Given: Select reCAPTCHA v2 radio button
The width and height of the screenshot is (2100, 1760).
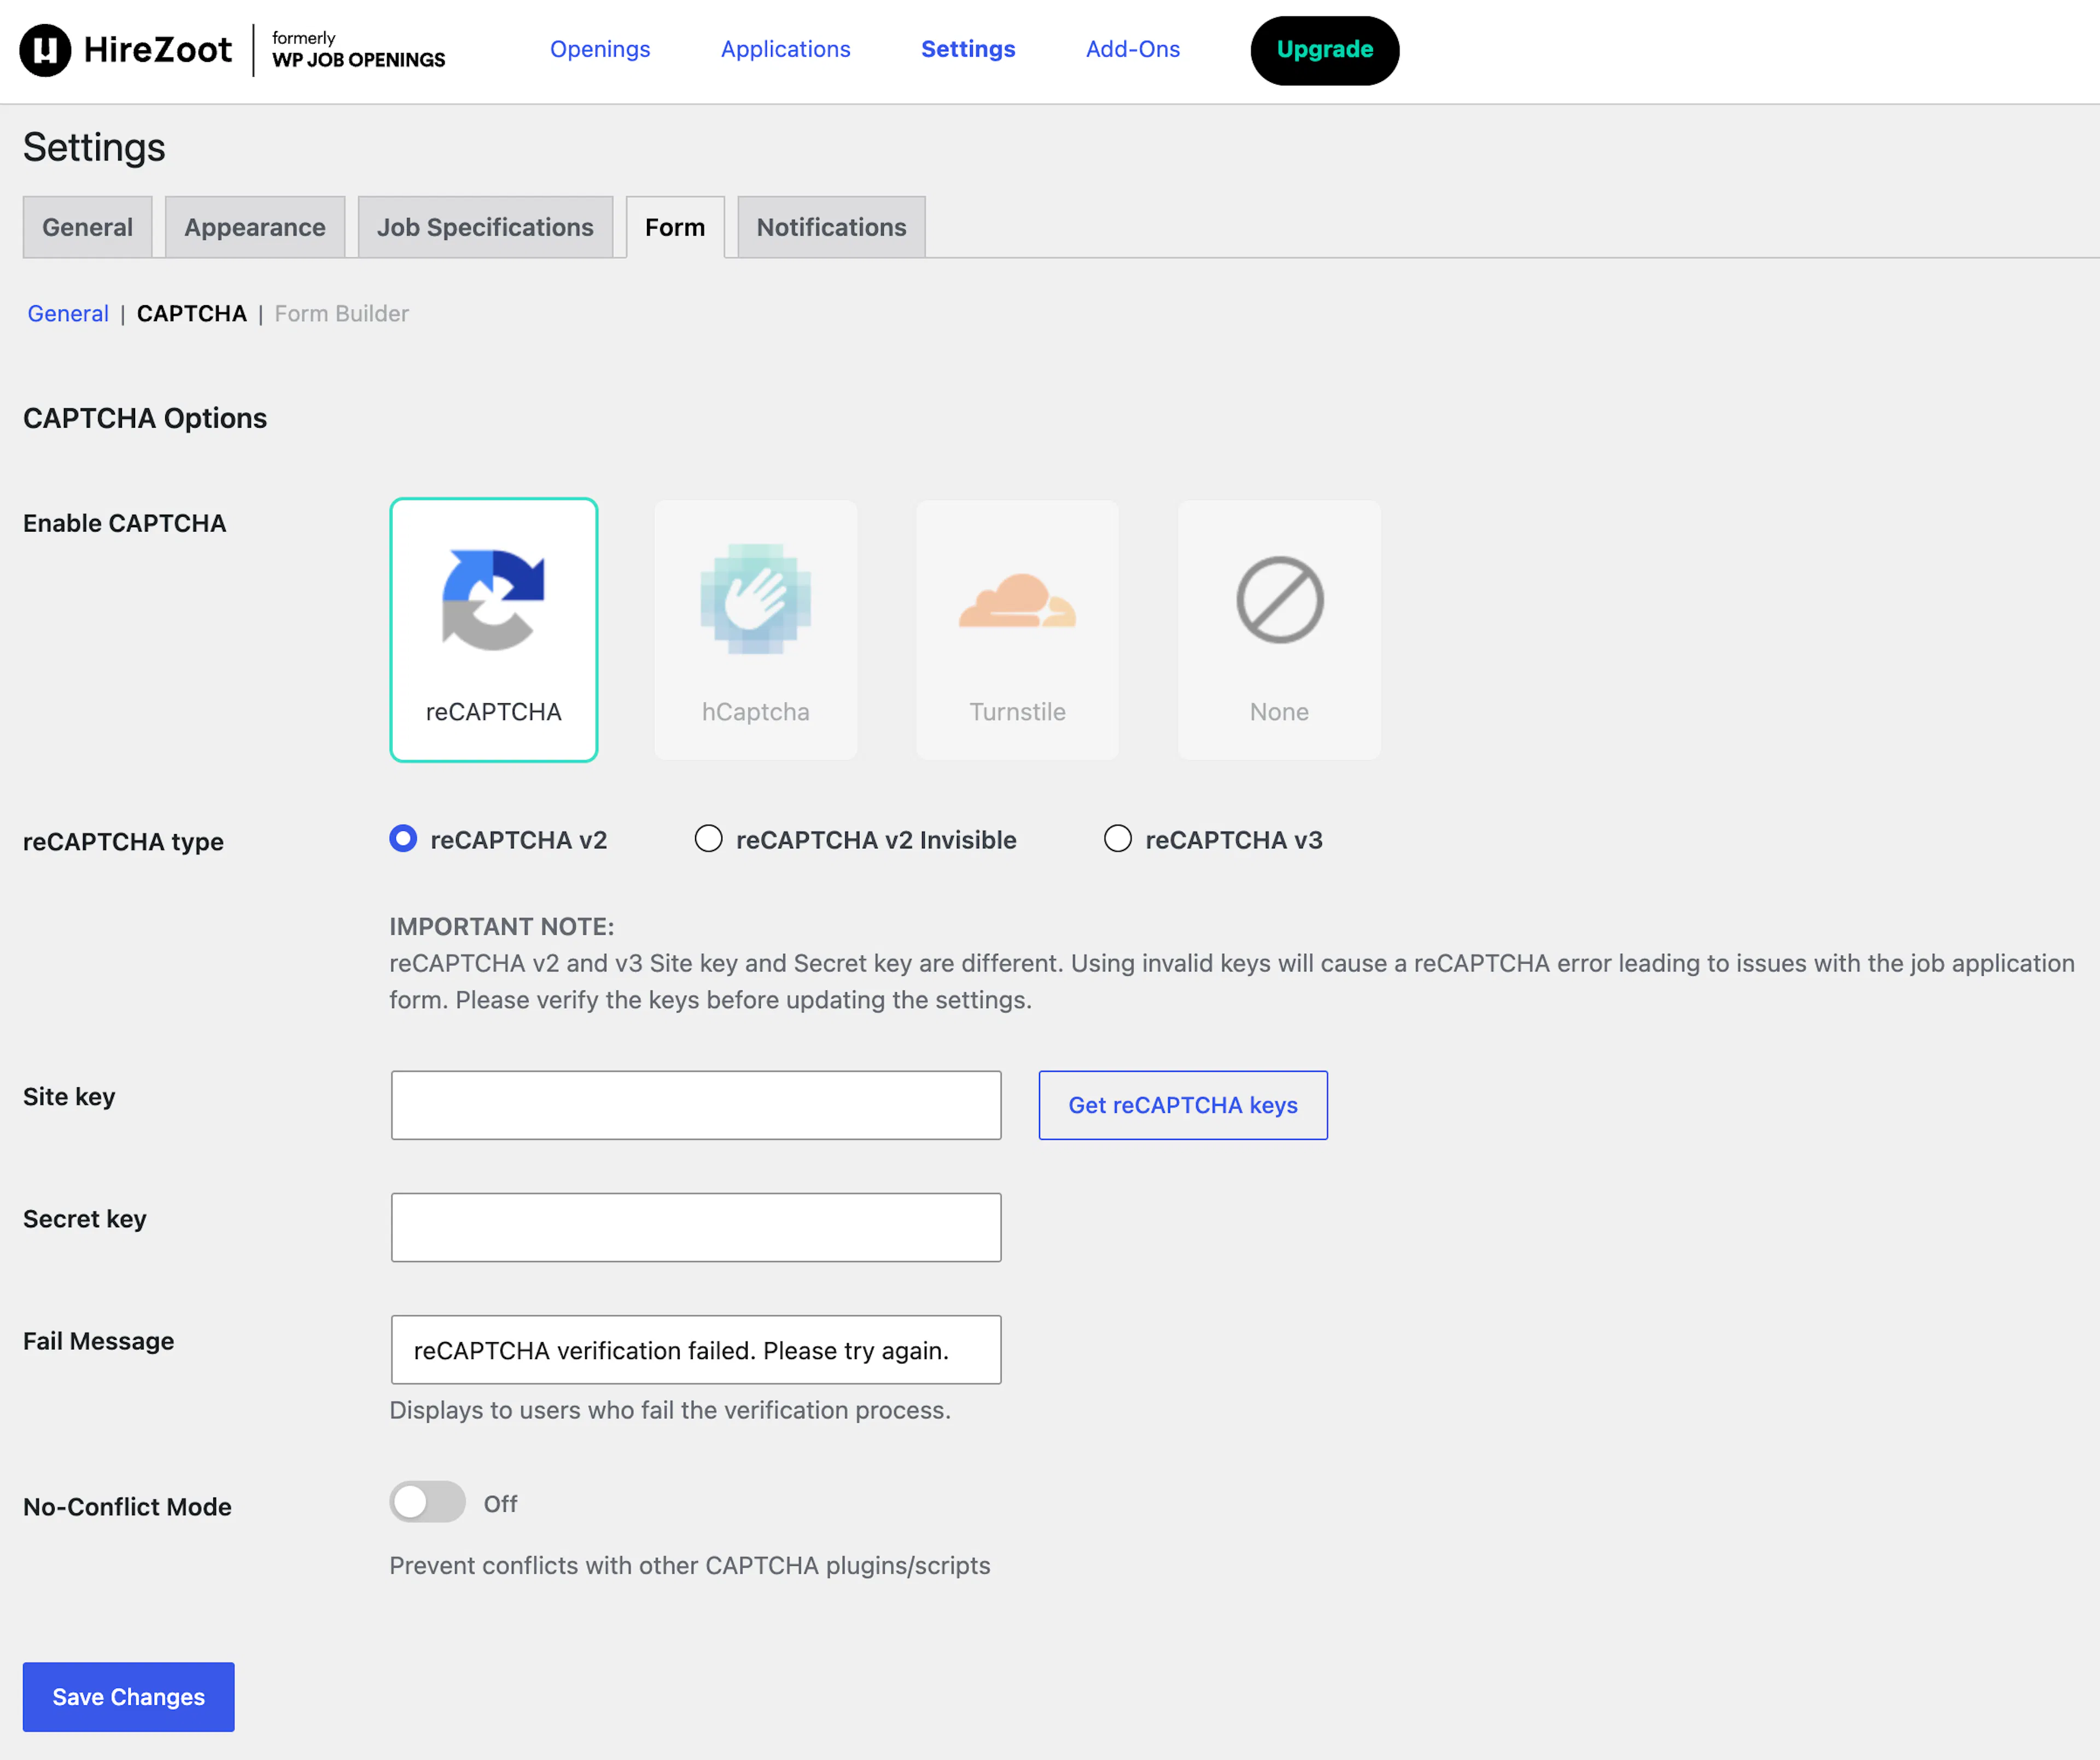Looking at the screenshot, I should click(403, 838).
